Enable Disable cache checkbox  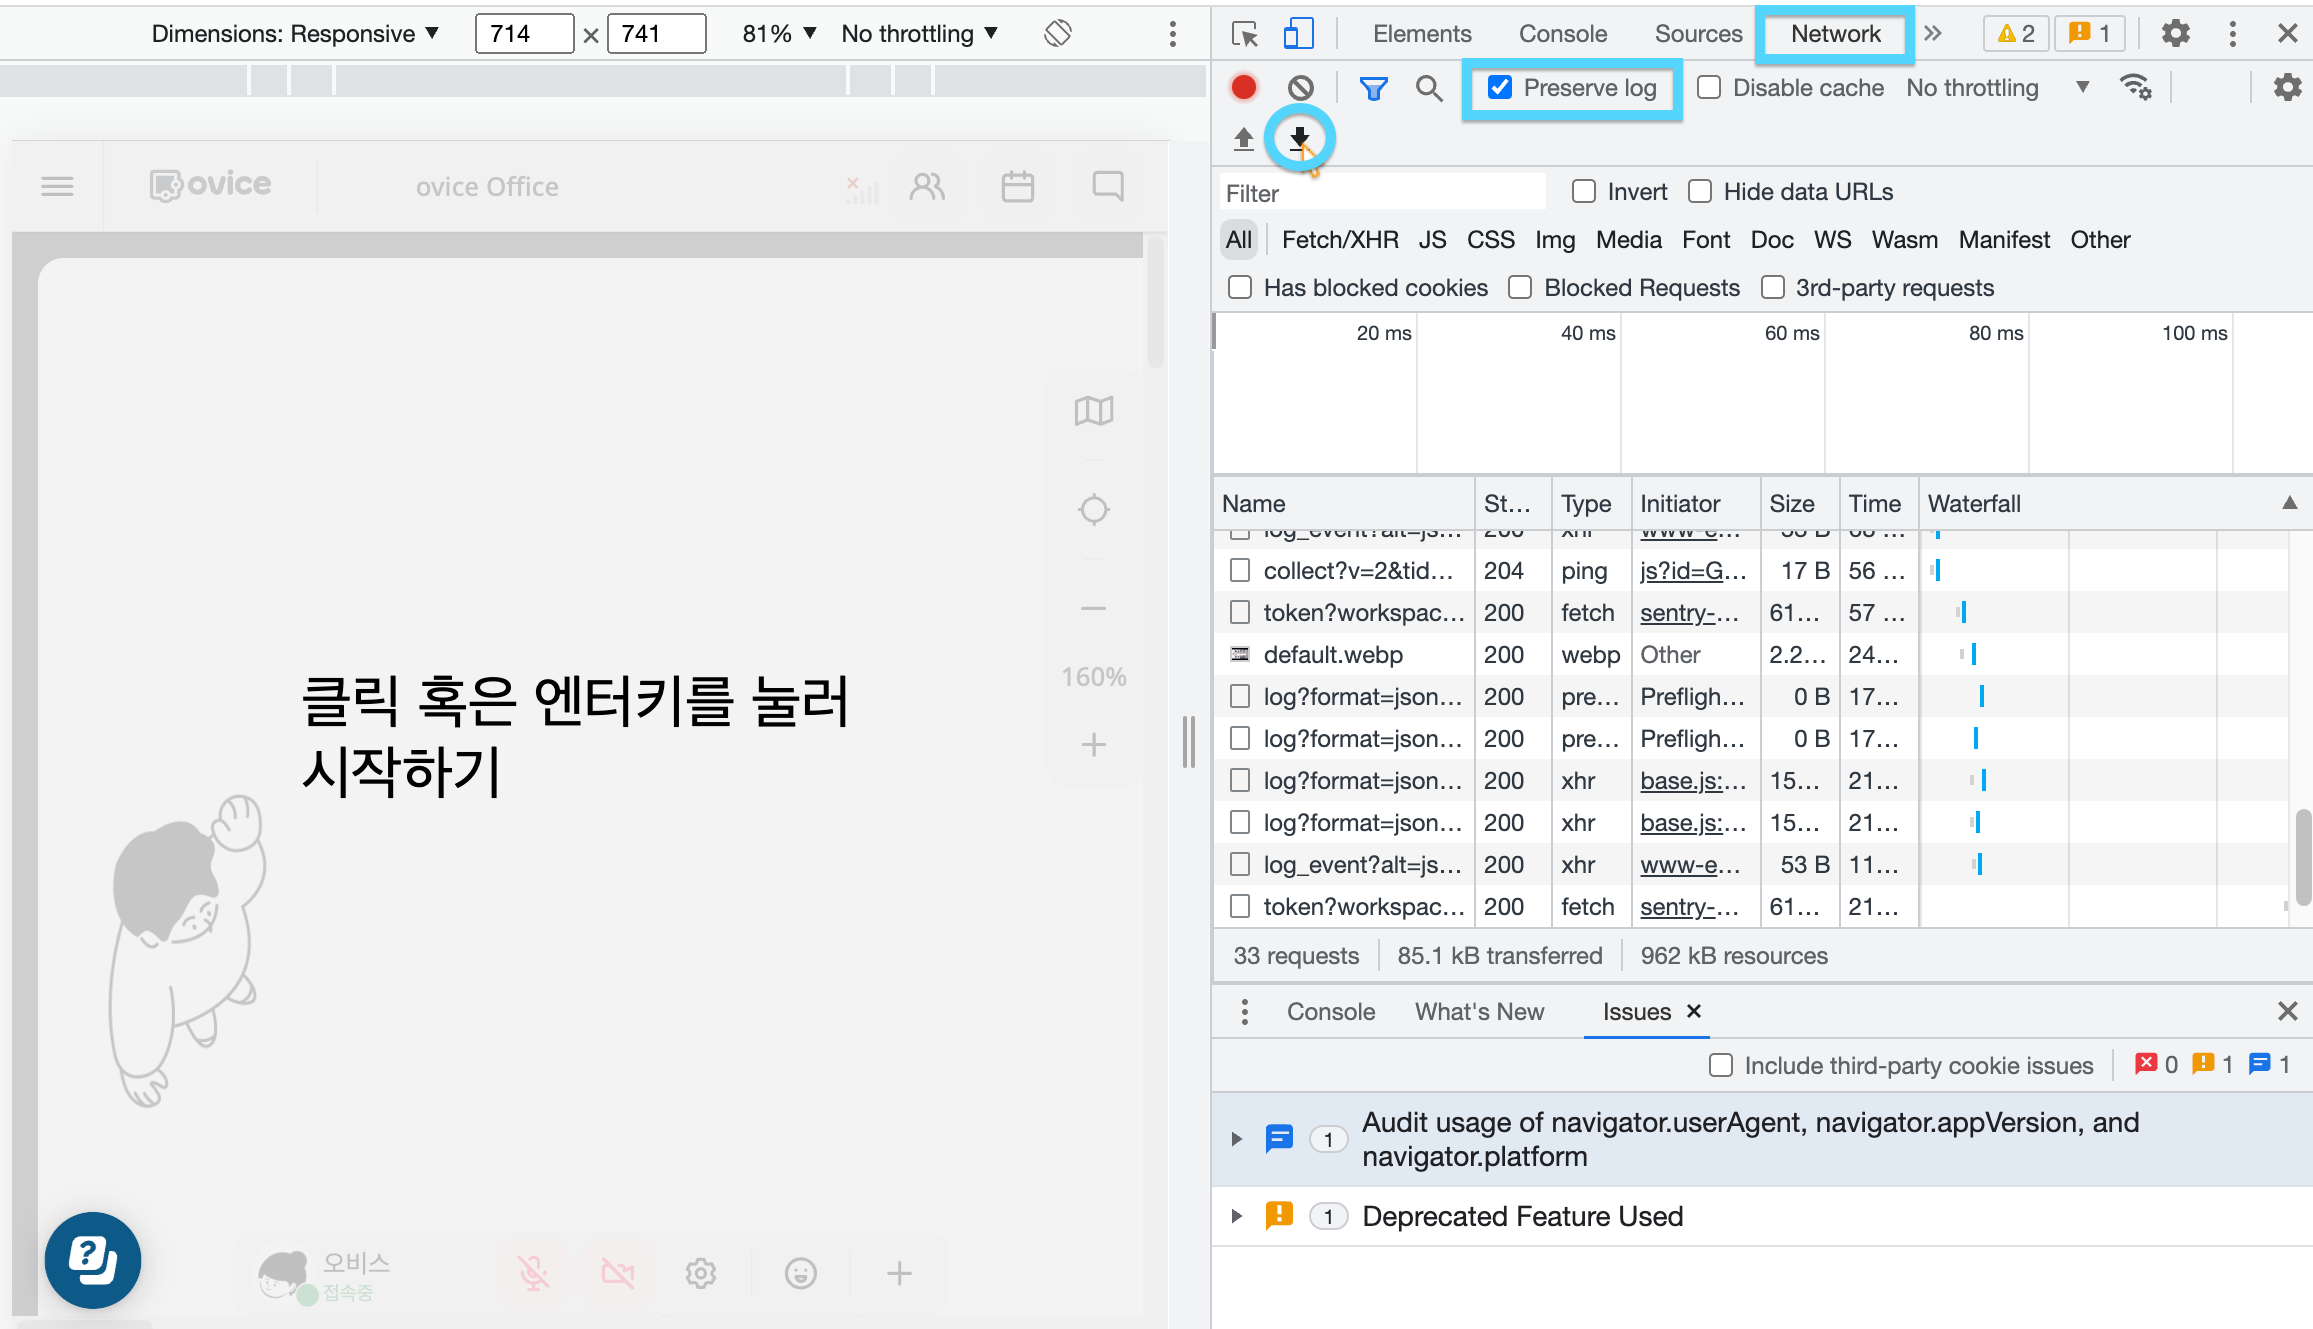click(x=1709, y=88)
